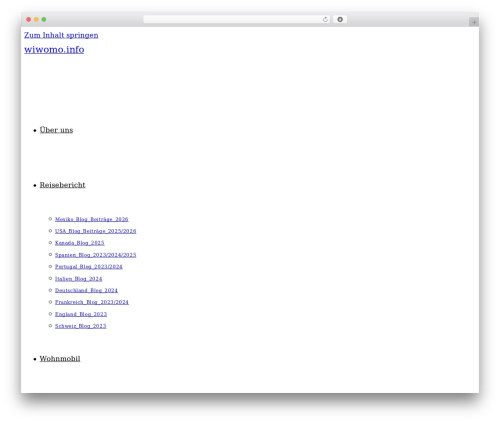The height and width of the screenshot is (423, 500).
Task: Open the Italien Blog 2024 link
Action: click(79, 278)
